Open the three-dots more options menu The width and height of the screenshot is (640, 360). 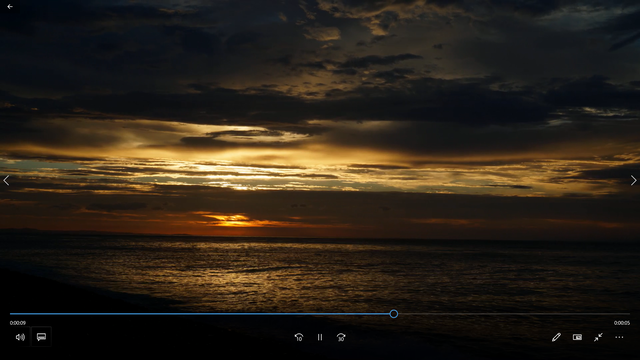(619, 337)
